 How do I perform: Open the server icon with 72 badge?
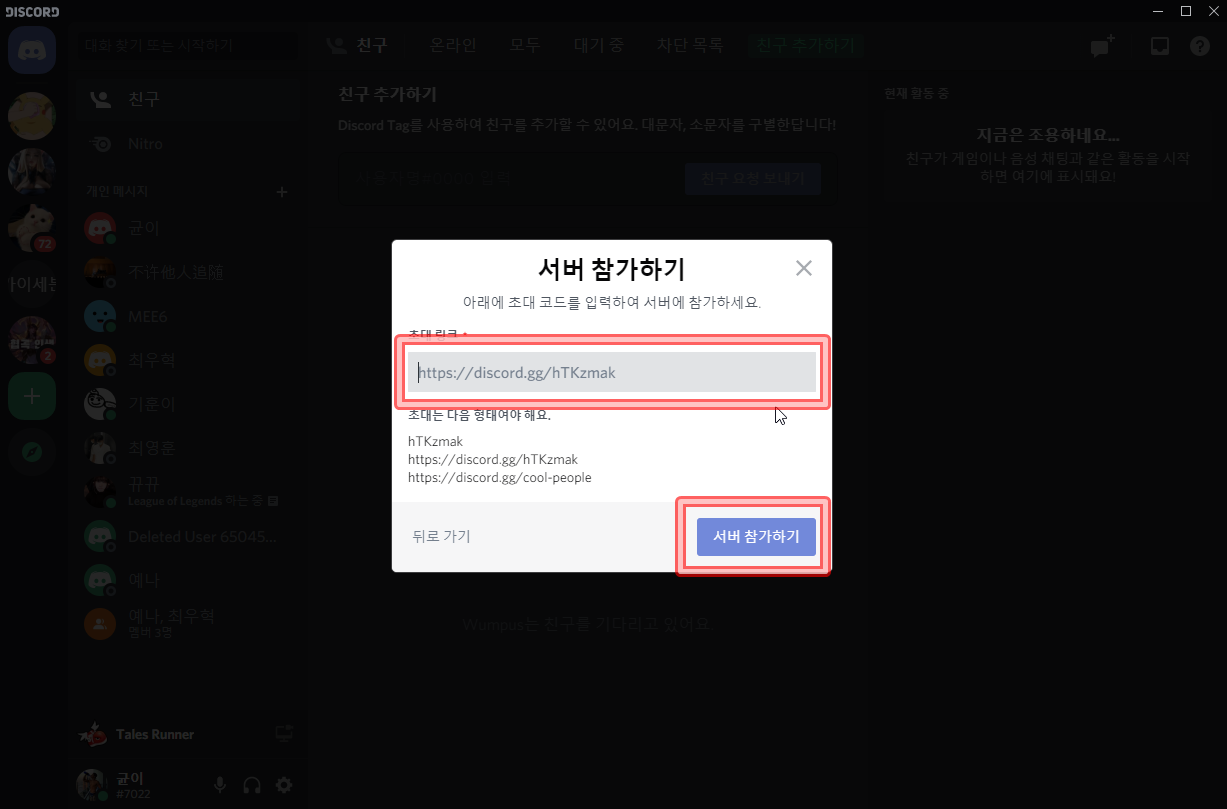[32, 228]
